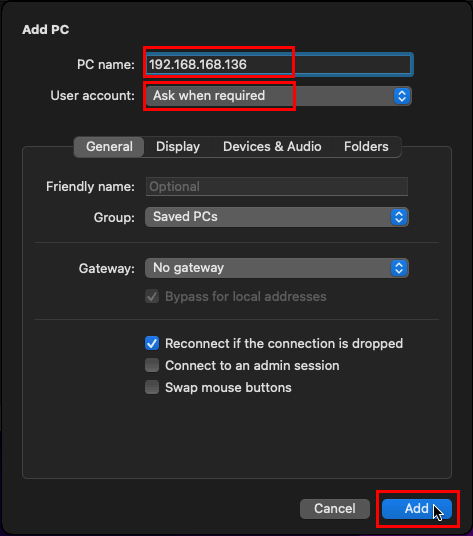The height and width of the screenshot is (536, 473).
Task: Click the User account up-down chevron icon
Action: point(402,96)
